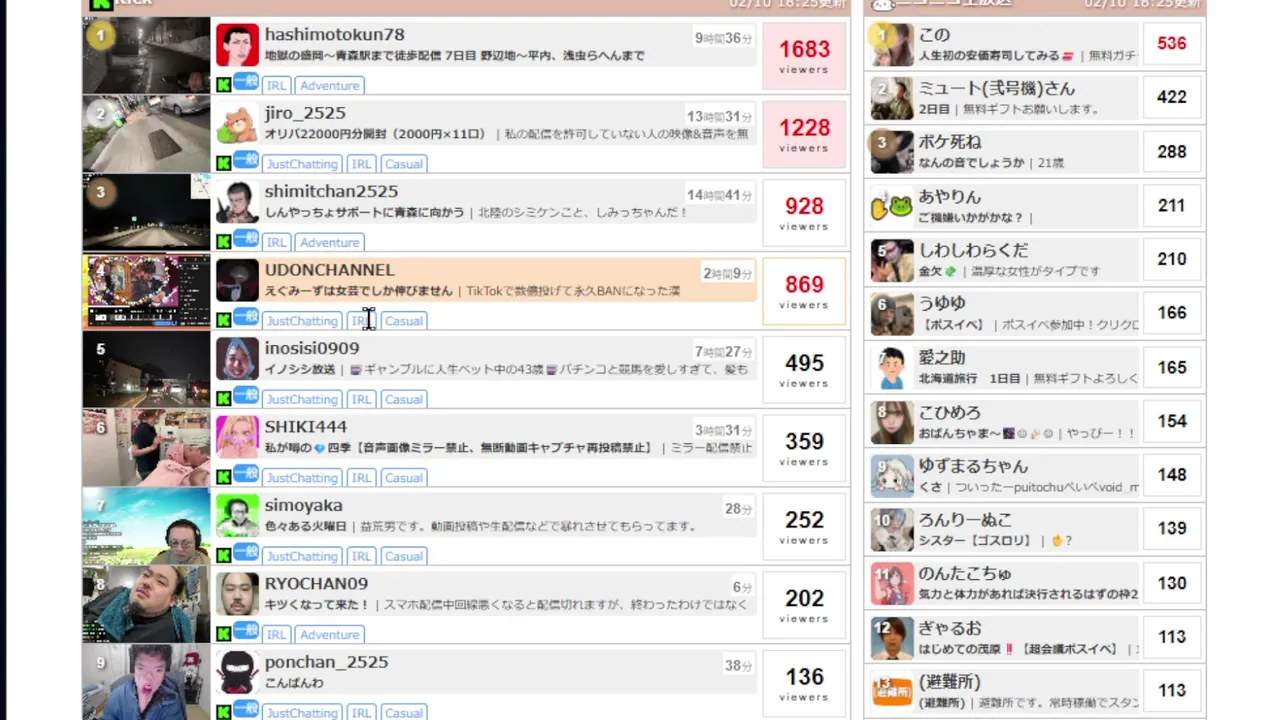Click shimitchan2525 profile avatar

point(237,202)
